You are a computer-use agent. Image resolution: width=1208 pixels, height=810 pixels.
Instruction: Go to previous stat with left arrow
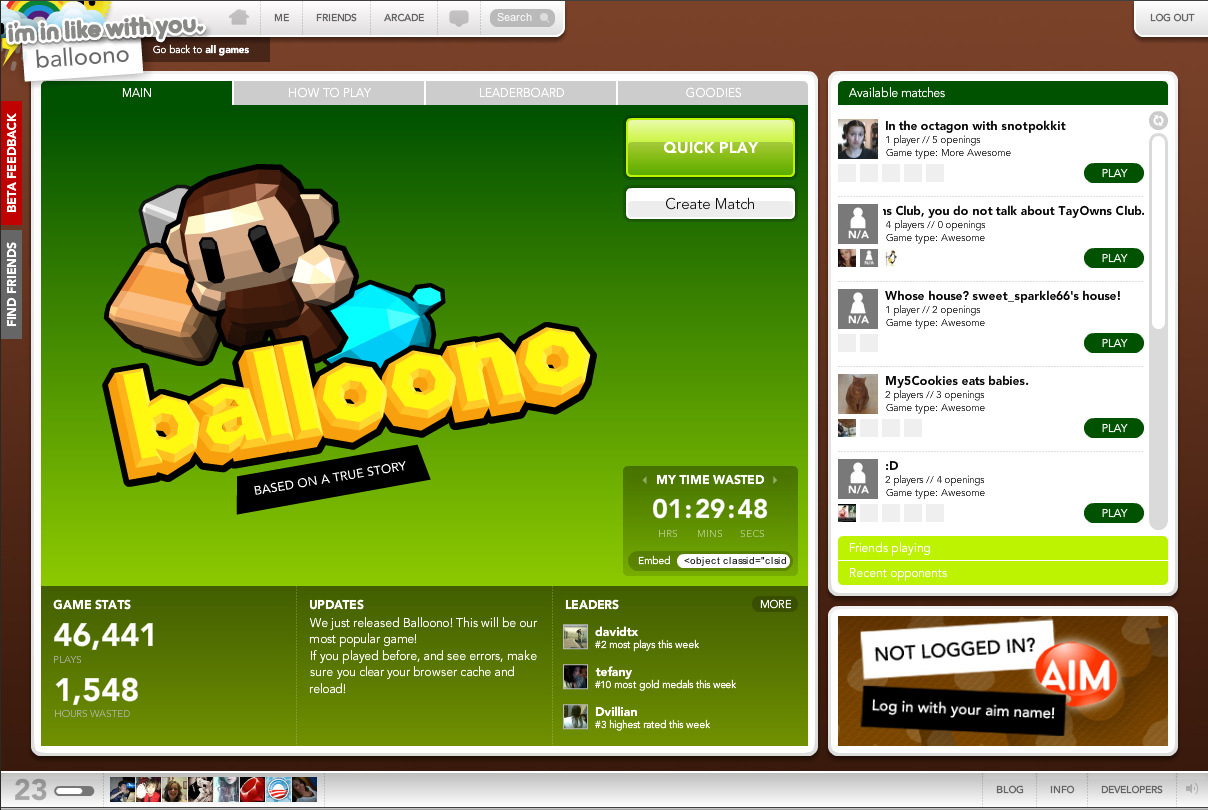[x=645, y=480]
